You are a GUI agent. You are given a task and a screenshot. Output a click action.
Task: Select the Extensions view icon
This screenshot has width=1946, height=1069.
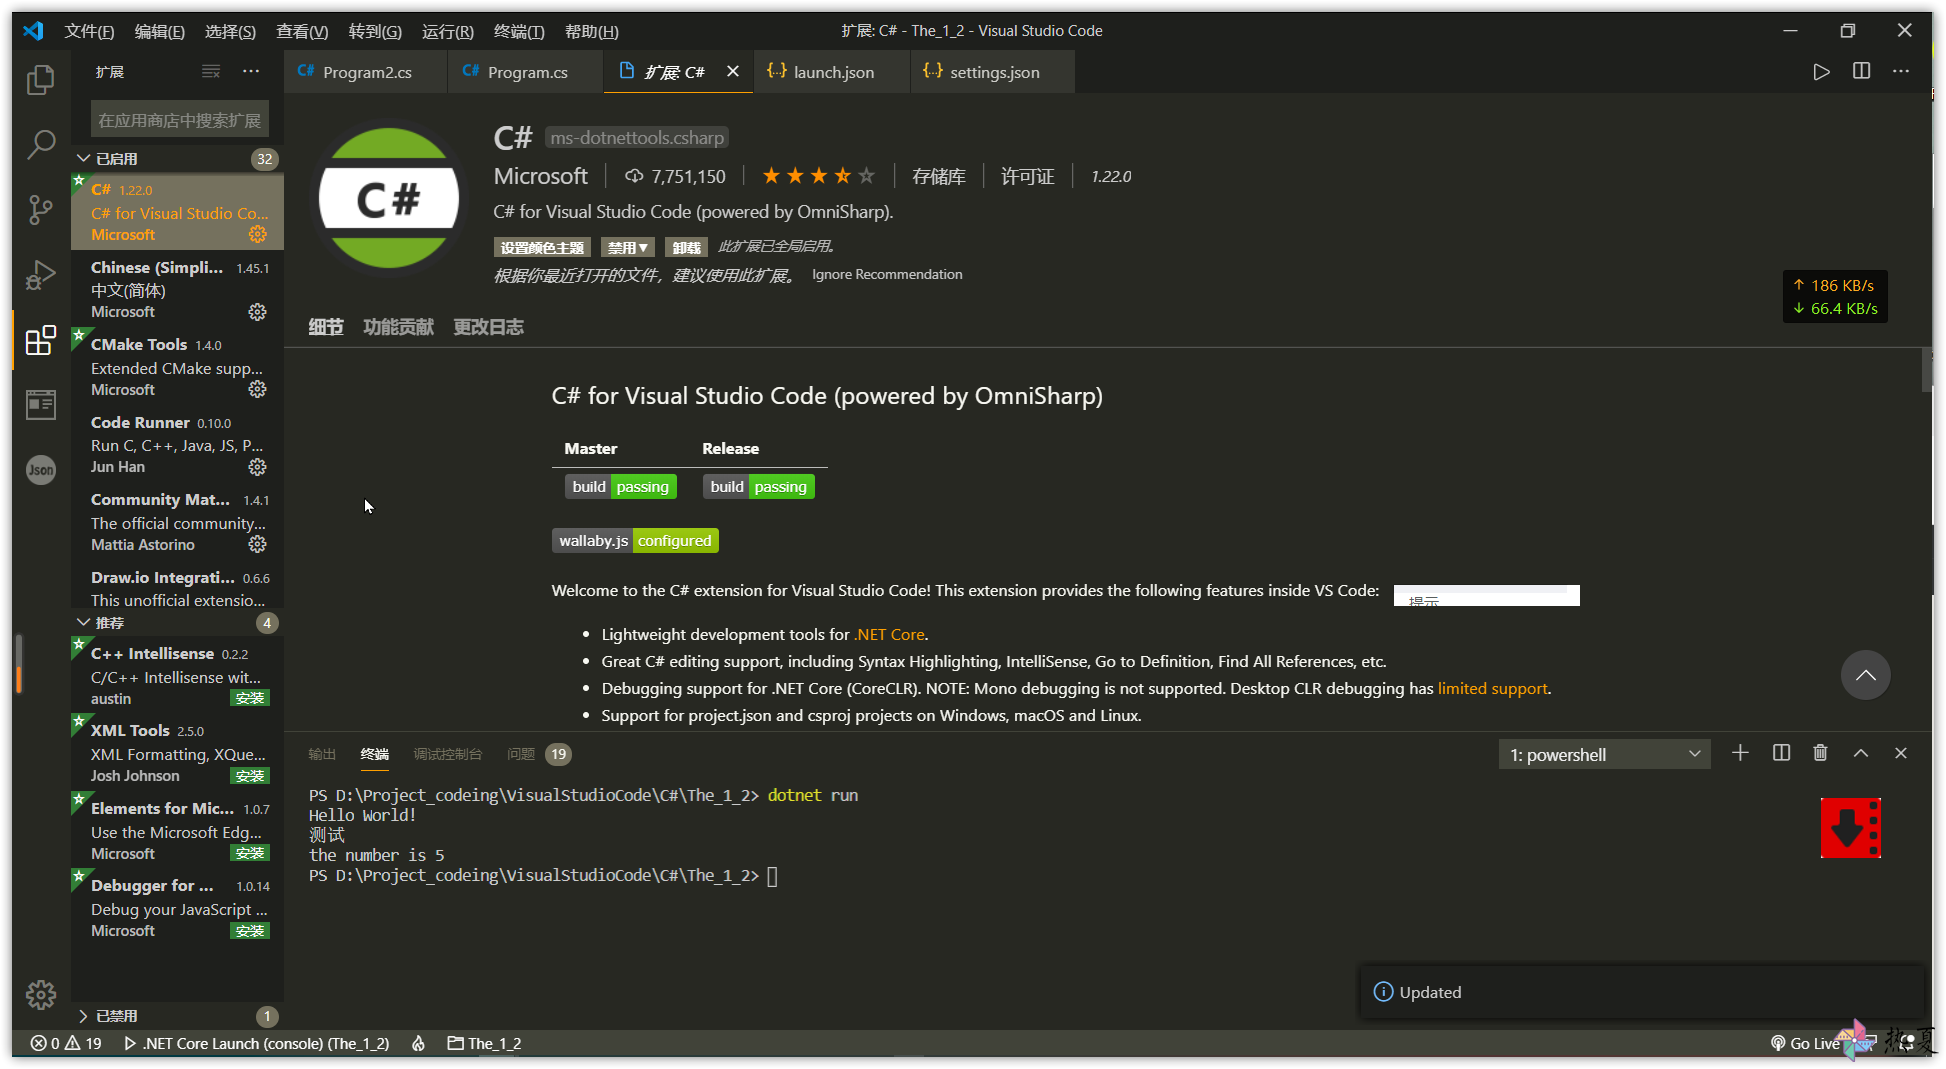(x=40, y=340)
